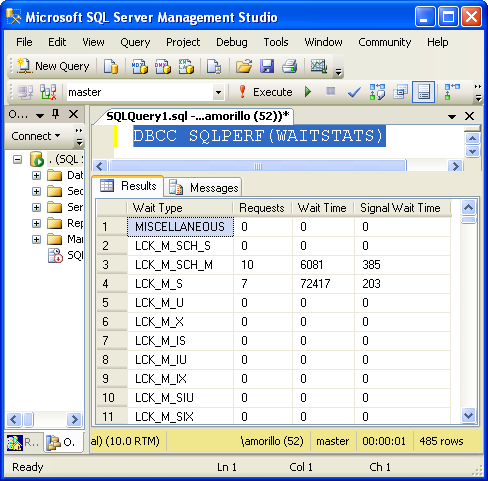Click the DBCC SQLPERF(WAITSTATS) query text
488x481 pixels.
click(x=258, y=136)
